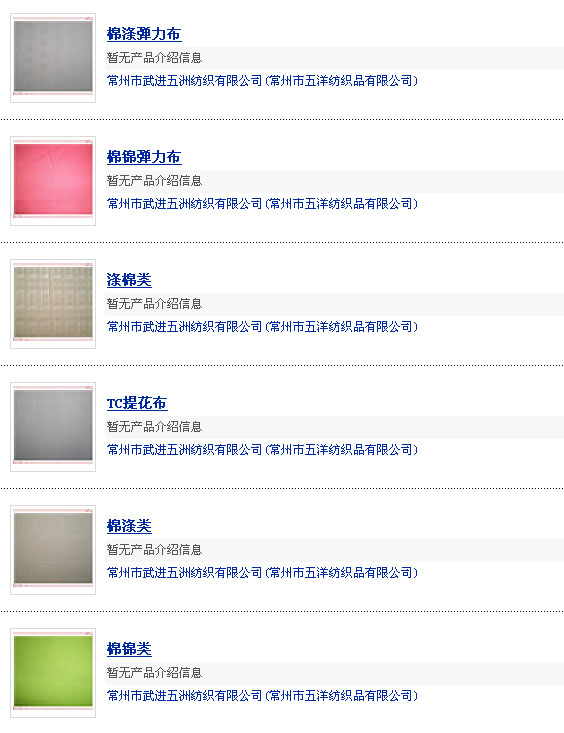Open the 涤棉类 product title link
The image size is (564, 733).
coord(129,280)
